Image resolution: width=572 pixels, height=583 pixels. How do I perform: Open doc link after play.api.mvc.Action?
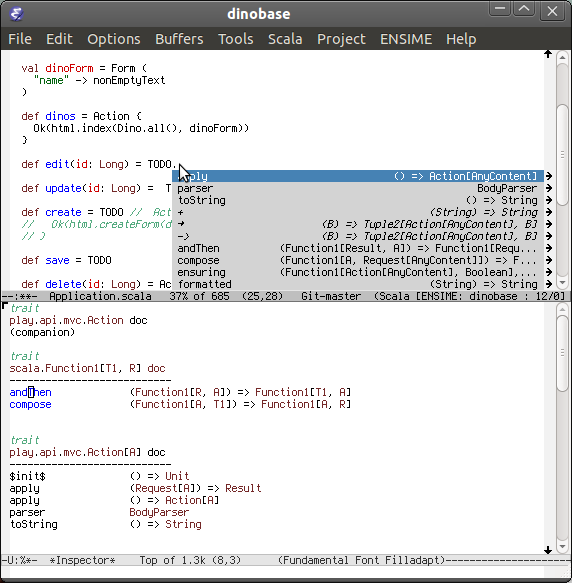(x=138, y=320)
